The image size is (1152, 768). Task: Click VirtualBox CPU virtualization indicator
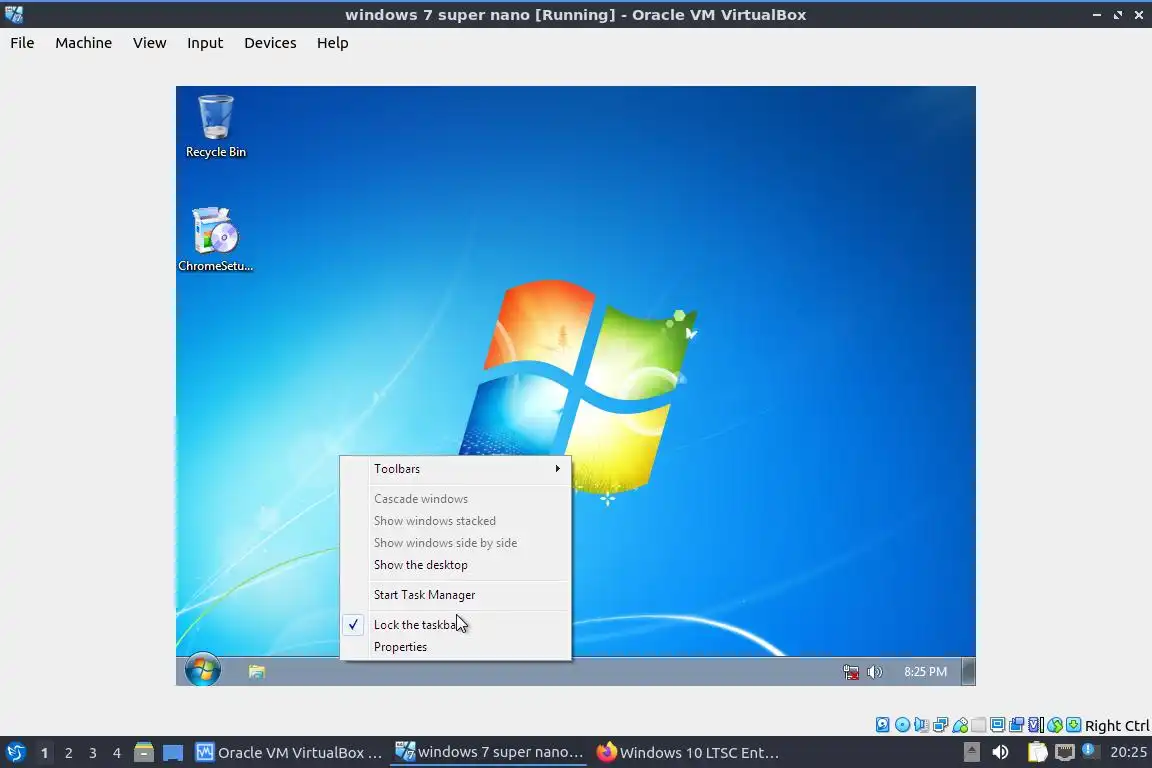[x=1036, y=725]
